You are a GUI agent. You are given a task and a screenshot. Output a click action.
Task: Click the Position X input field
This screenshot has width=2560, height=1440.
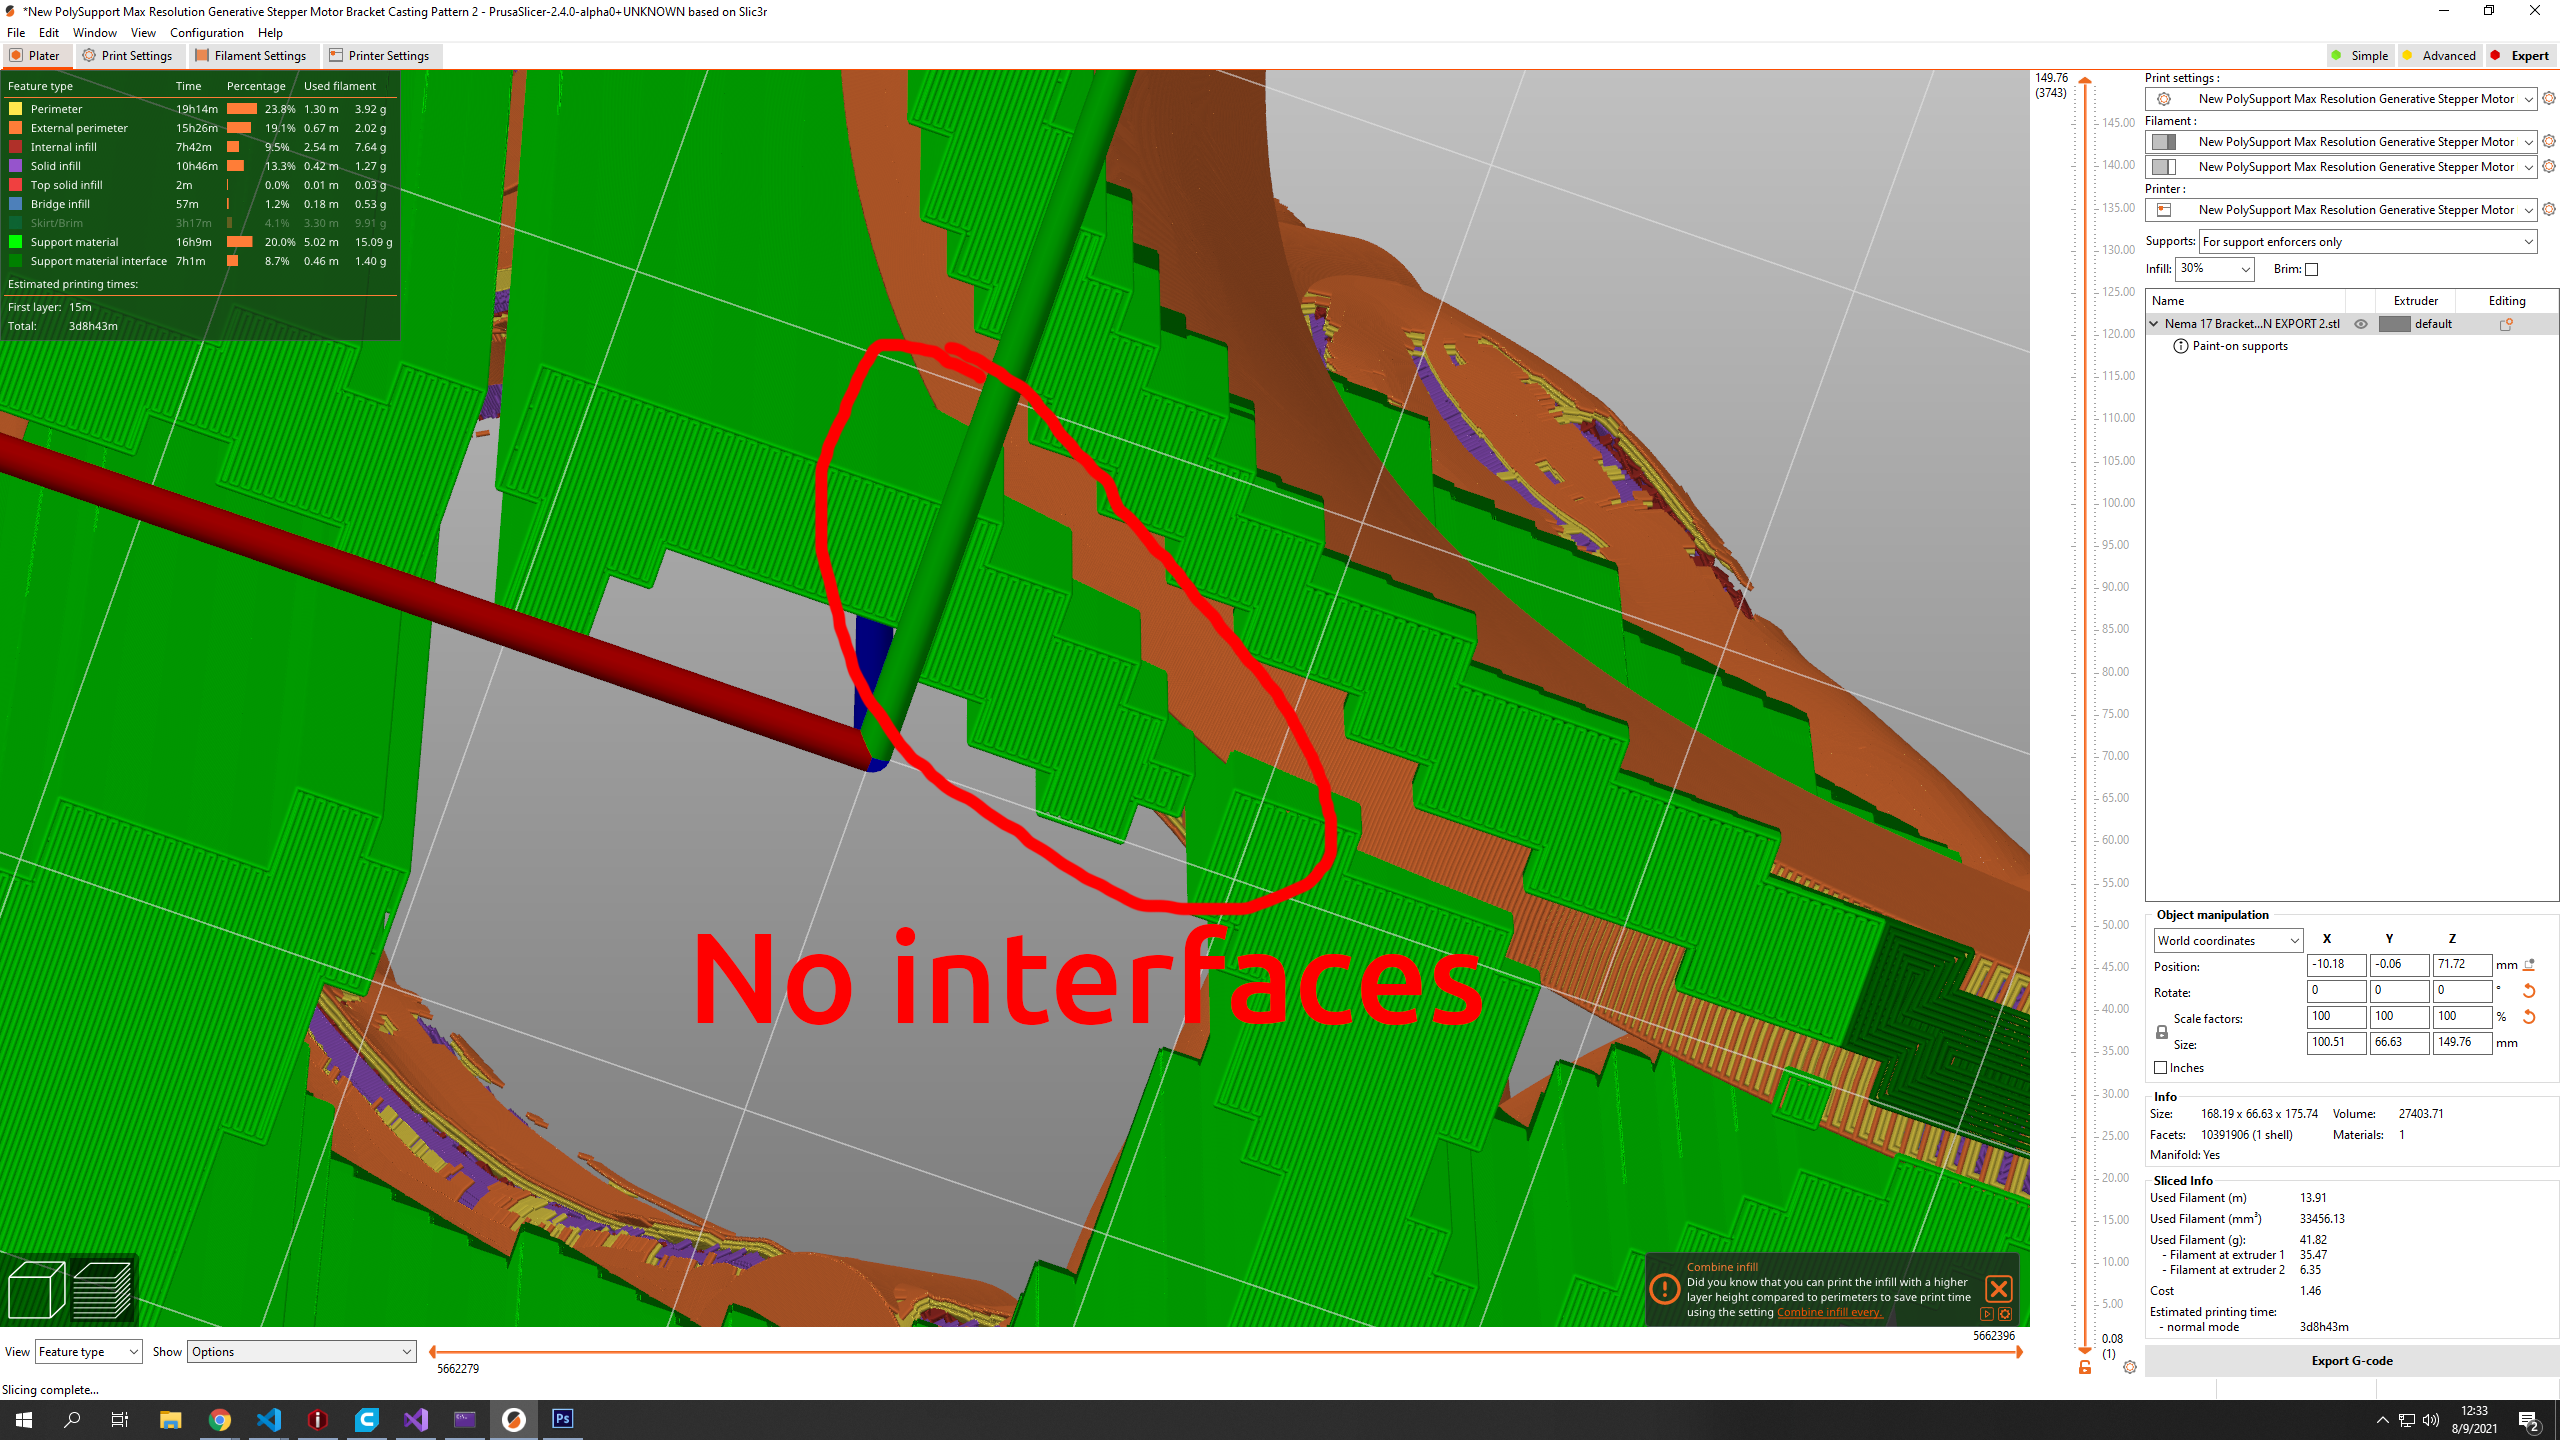click(2336, 965)
